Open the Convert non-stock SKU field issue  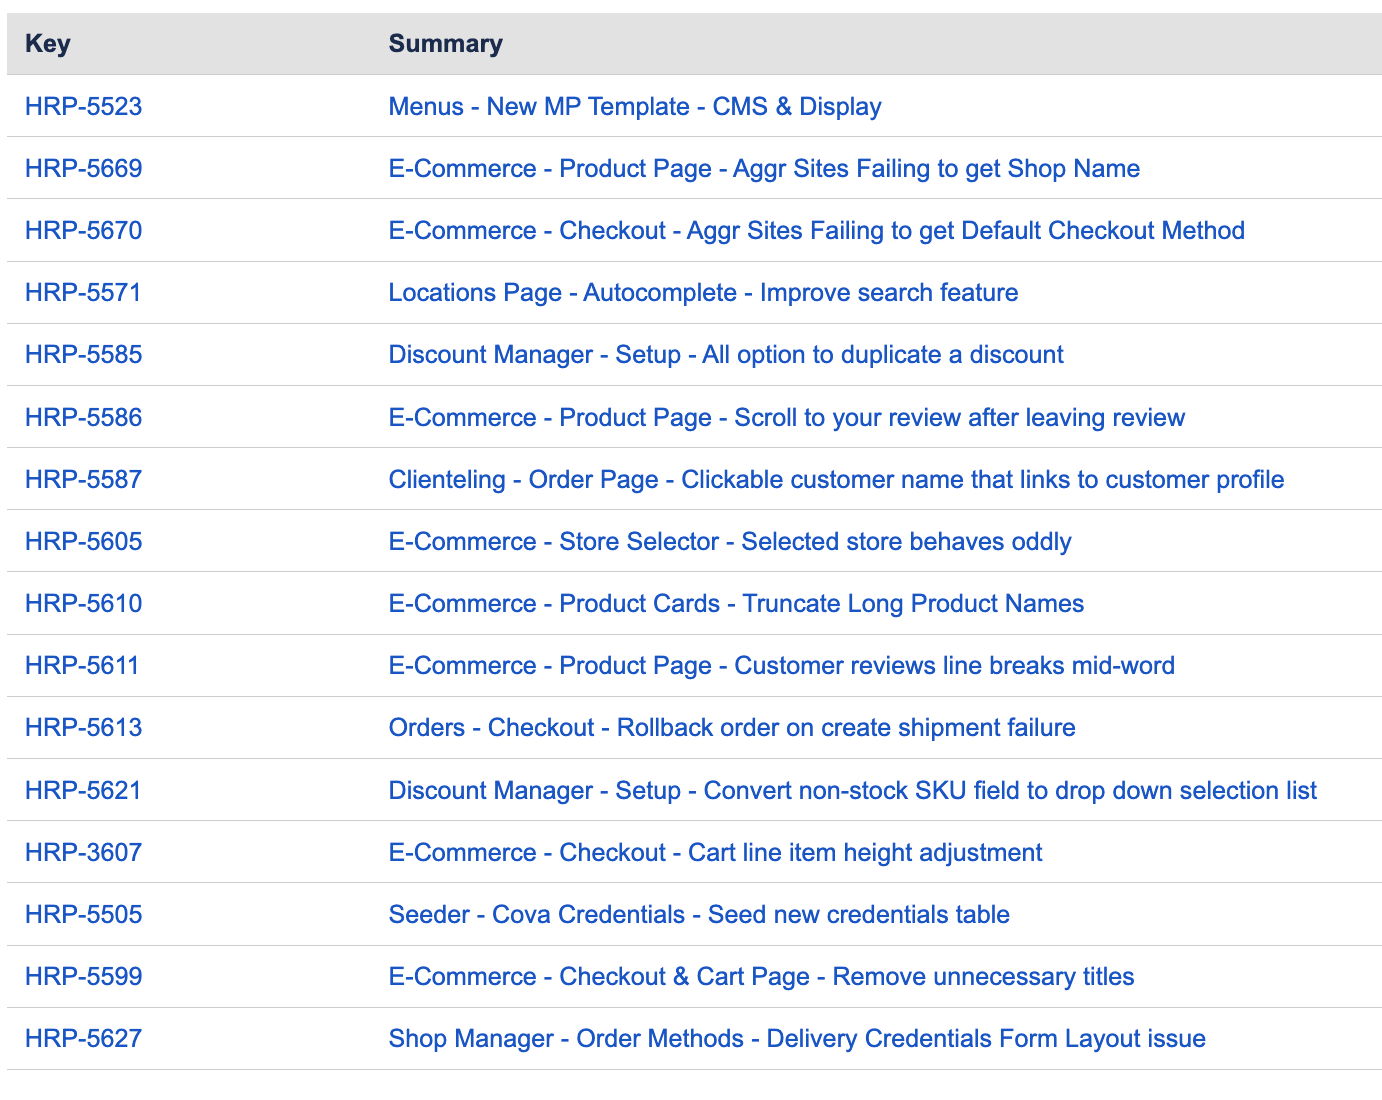click(852, 790)
